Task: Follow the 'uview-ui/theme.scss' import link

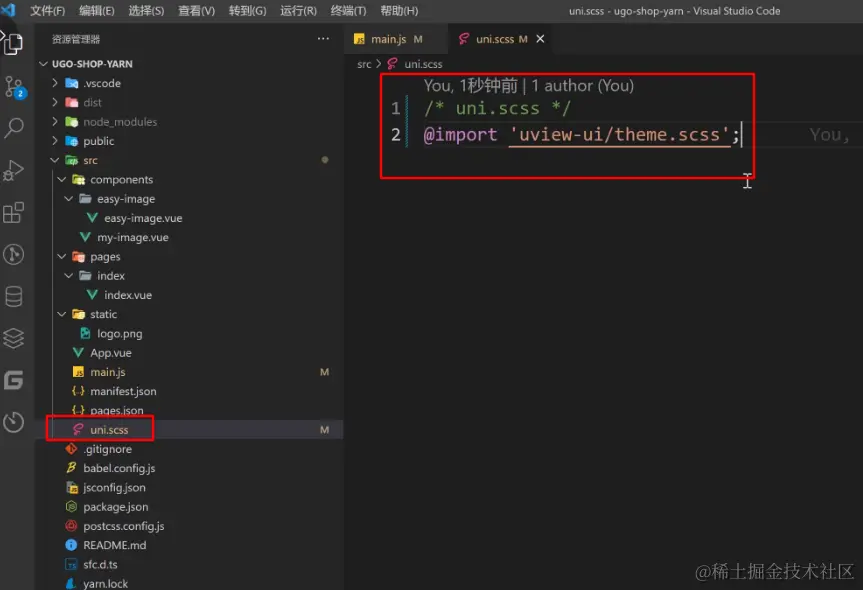Action: [x=620, y=135]
